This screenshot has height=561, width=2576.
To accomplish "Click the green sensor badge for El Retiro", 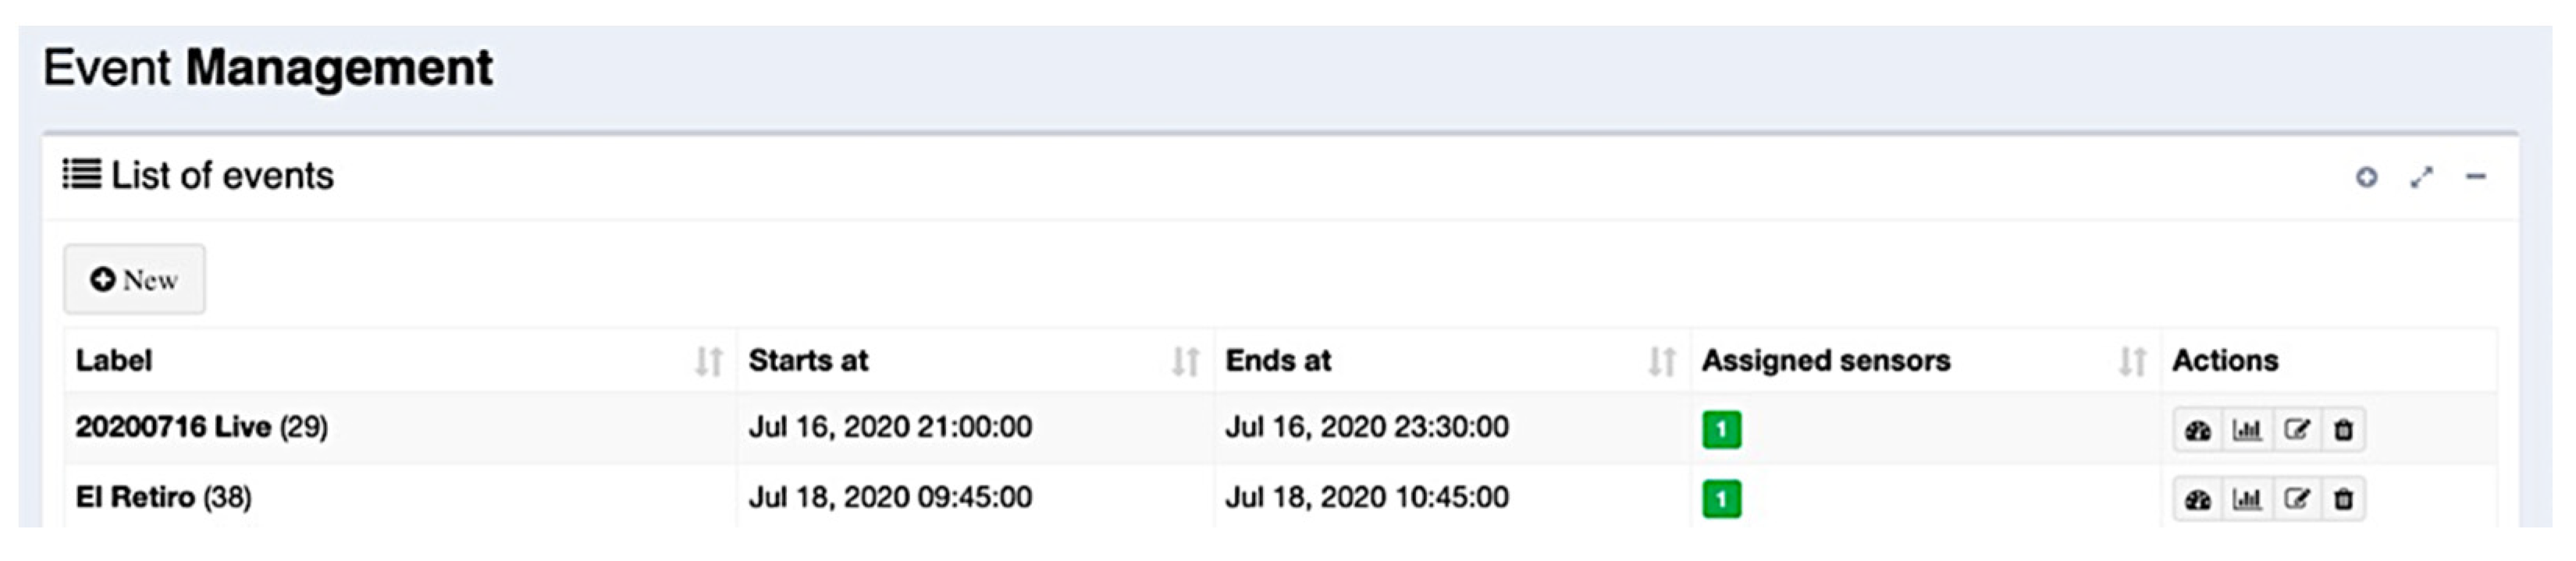I will (x=1721, y=499).
